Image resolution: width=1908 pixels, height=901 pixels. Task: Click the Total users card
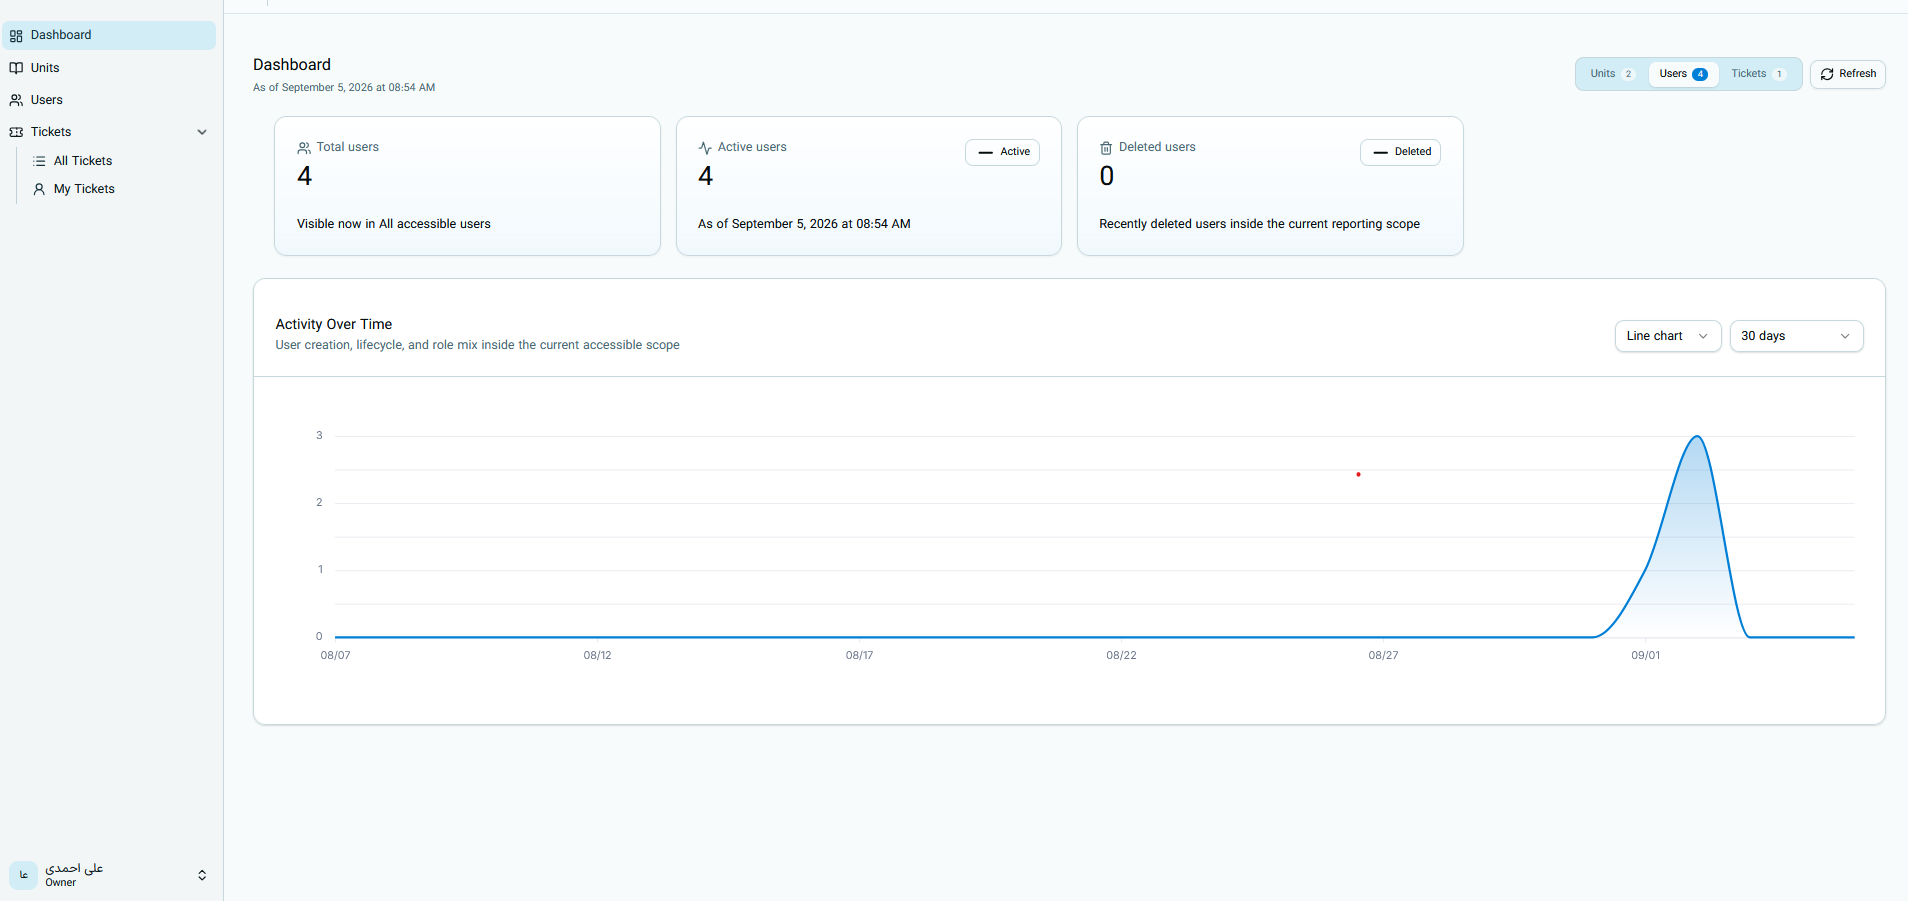coord(467,186)
